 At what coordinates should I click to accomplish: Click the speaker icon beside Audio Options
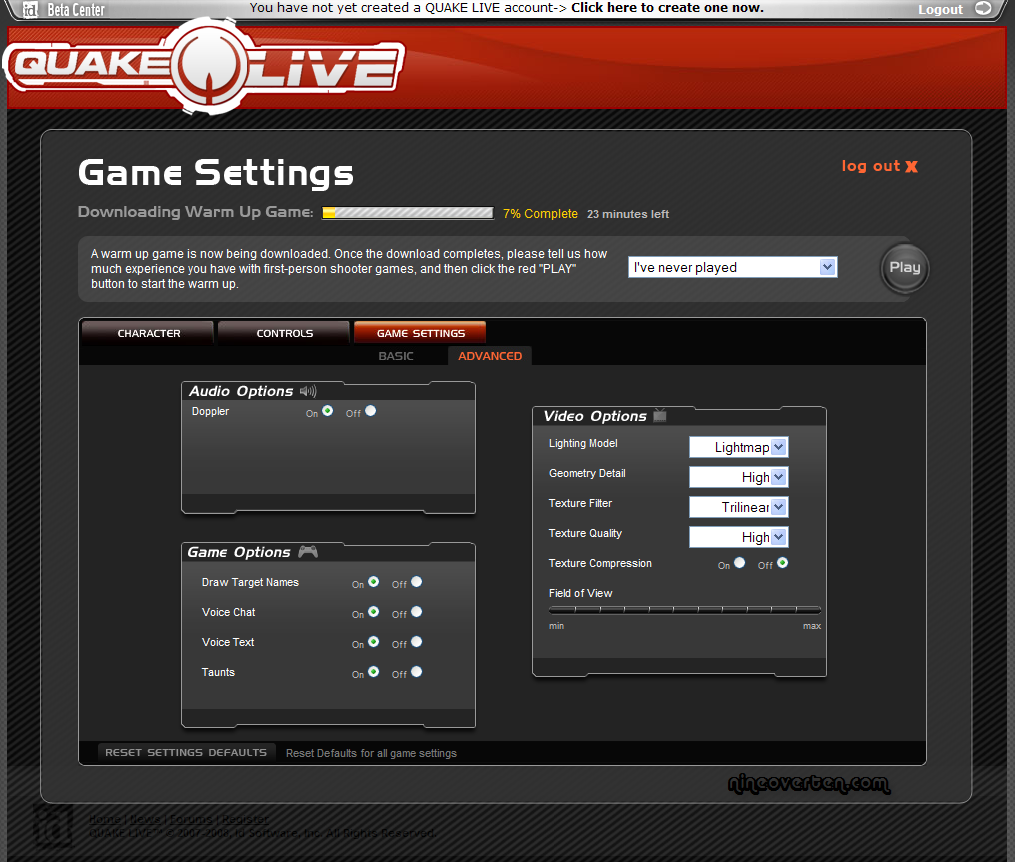[308, 391]
